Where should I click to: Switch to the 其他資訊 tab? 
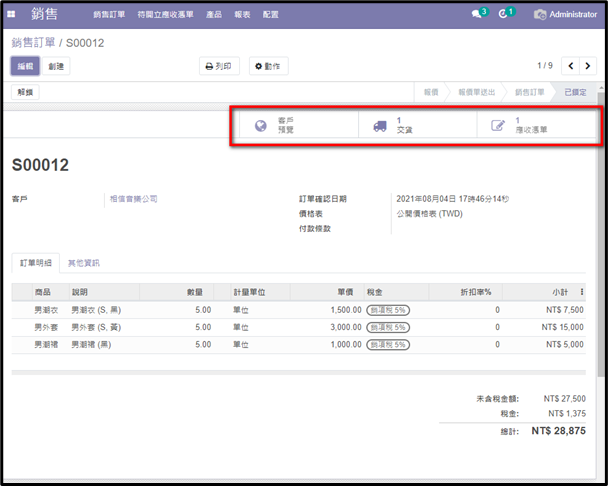[84, 263]
